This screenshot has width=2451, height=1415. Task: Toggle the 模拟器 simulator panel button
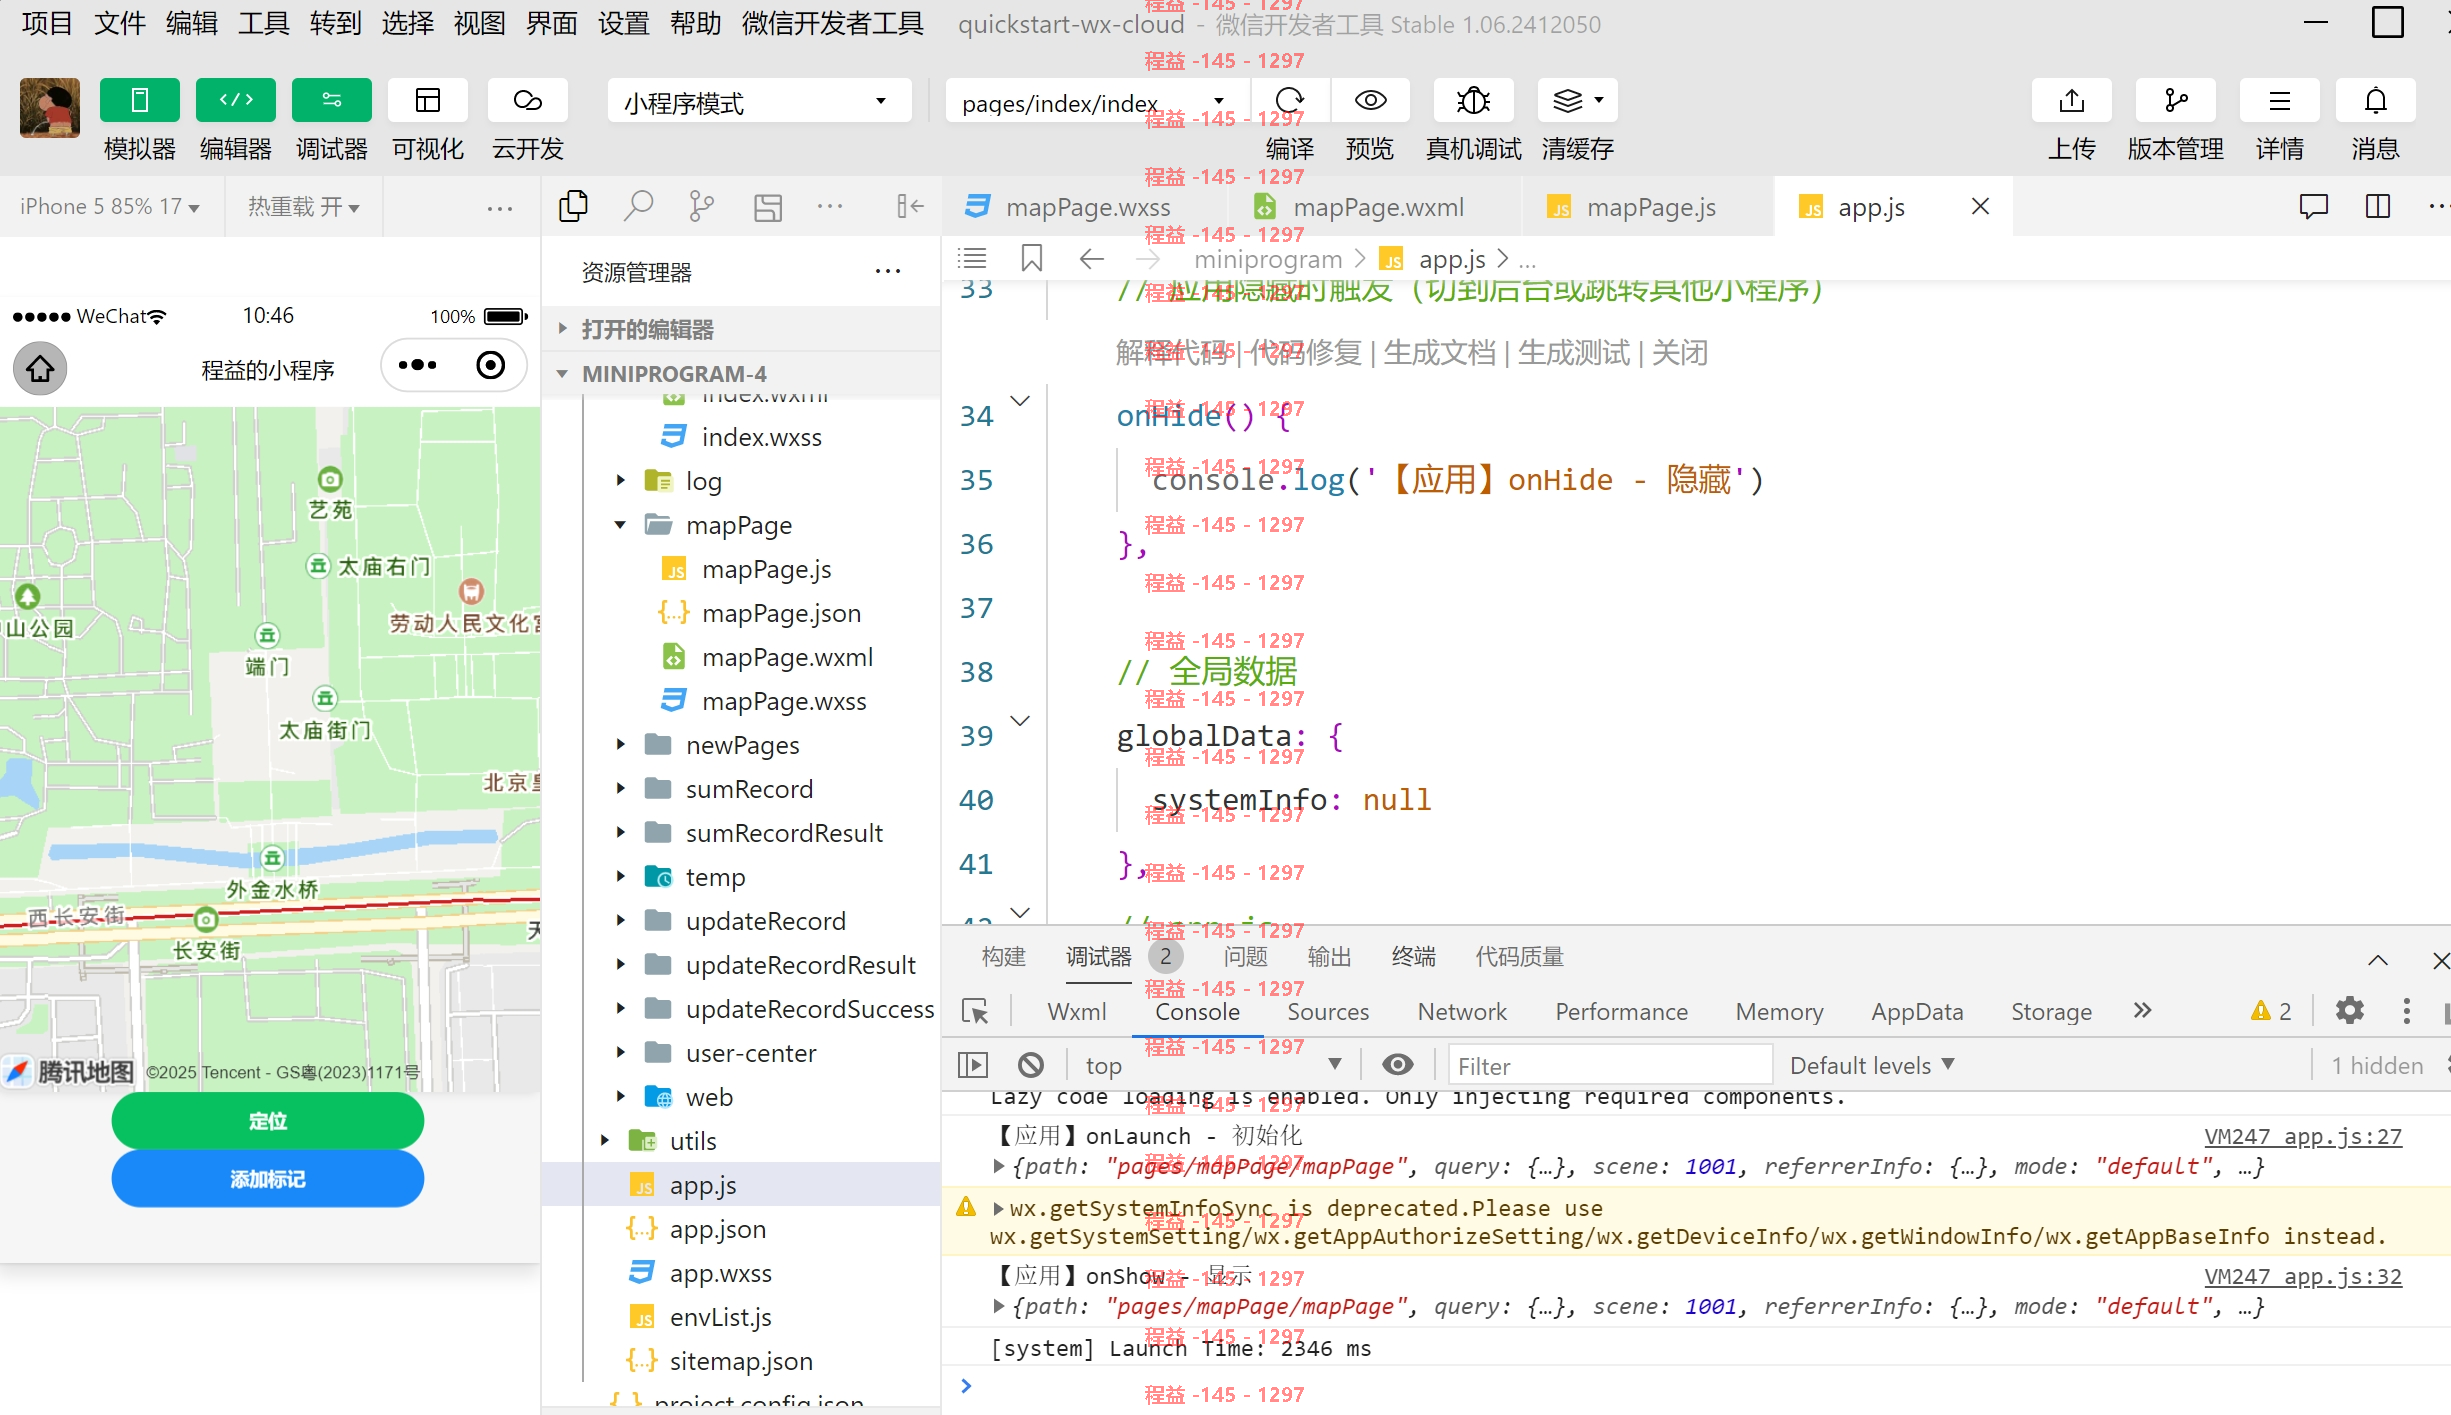pos(140,101)
